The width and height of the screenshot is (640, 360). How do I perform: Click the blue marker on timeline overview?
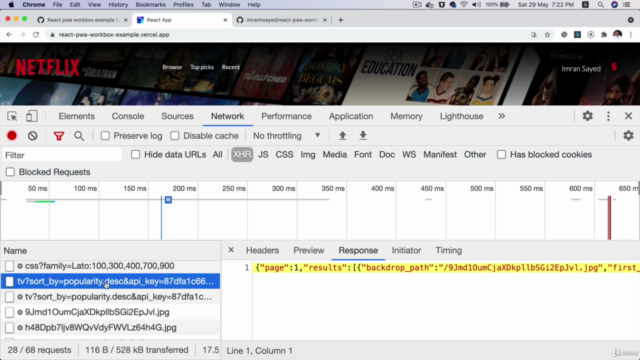(168, 200)
